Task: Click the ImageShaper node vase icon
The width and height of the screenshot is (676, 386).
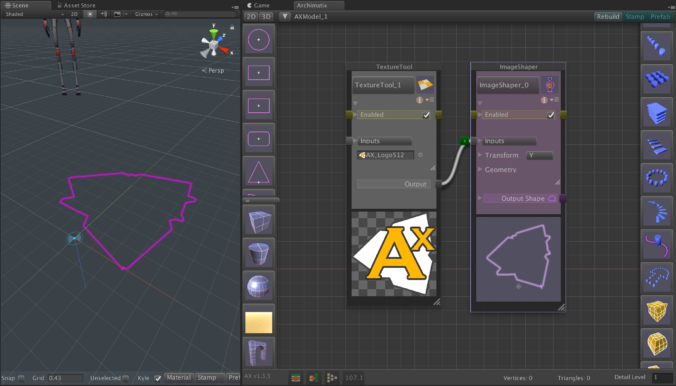Action: [x=550, y=85]
